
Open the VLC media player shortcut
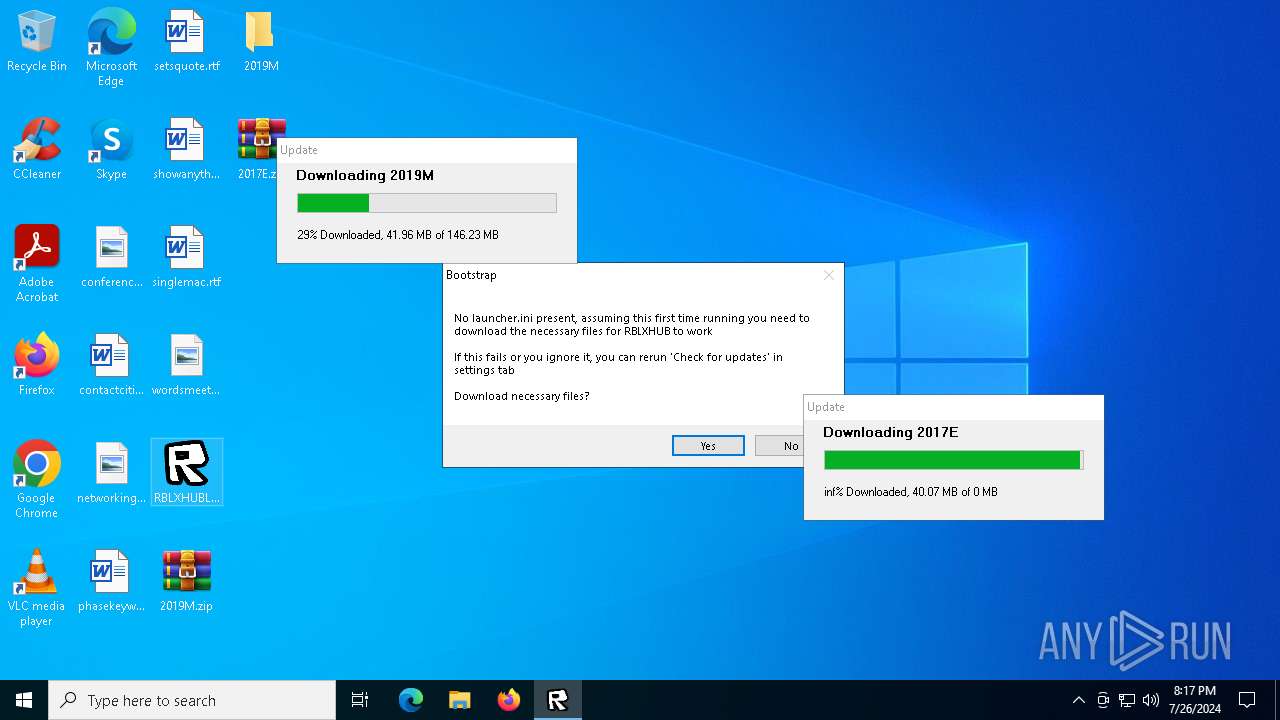[x=37, y=587]
